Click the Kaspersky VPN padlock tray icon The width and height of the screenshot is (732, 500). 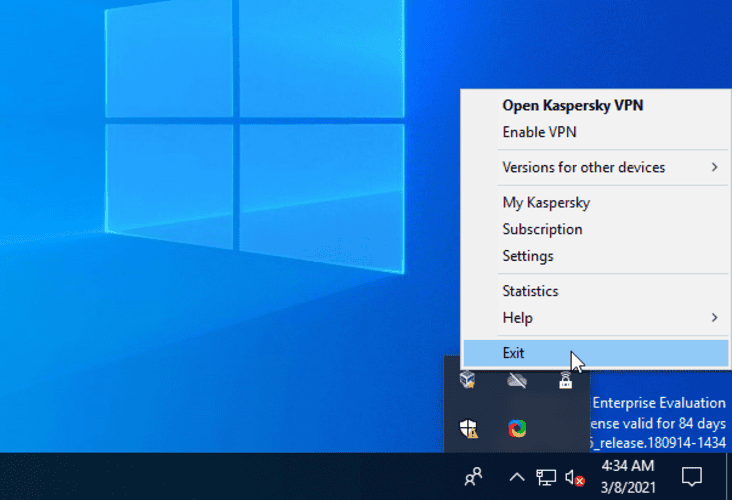565,380
